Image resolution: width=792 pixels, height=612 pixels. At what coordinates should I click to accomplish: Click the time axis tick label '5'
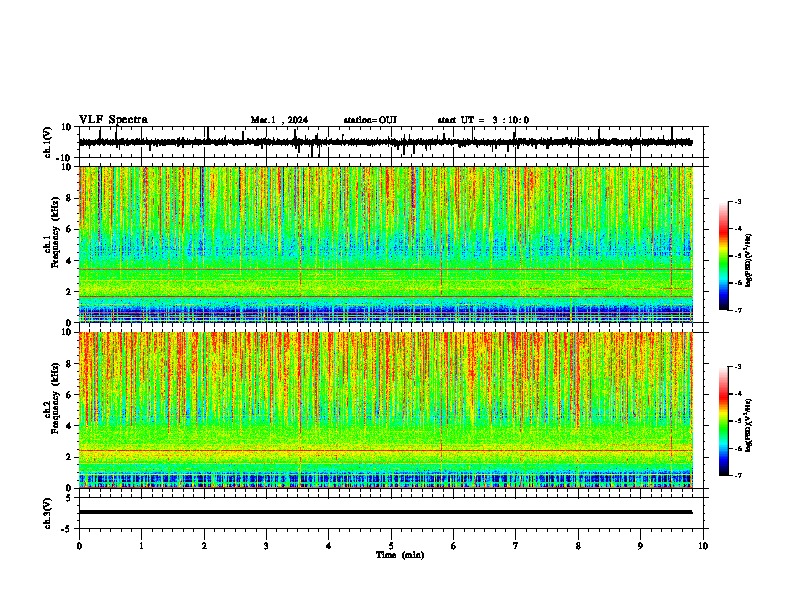pos(391,546)
